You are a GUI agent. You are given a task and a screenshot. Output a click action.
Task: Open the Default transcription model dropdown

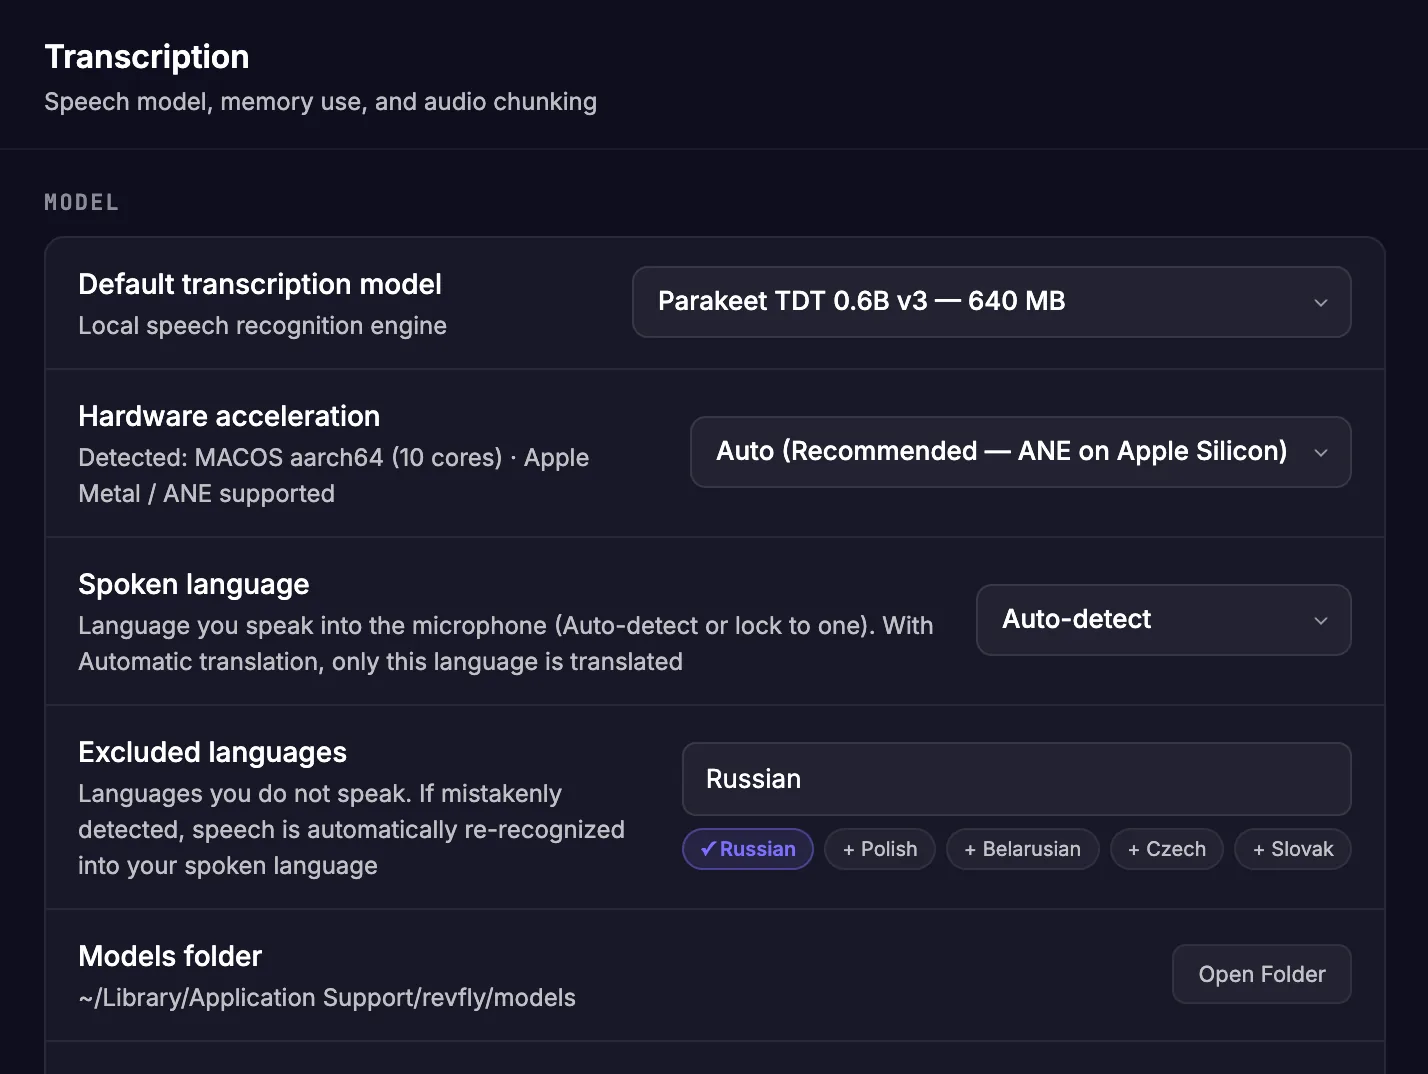(991, 302)
